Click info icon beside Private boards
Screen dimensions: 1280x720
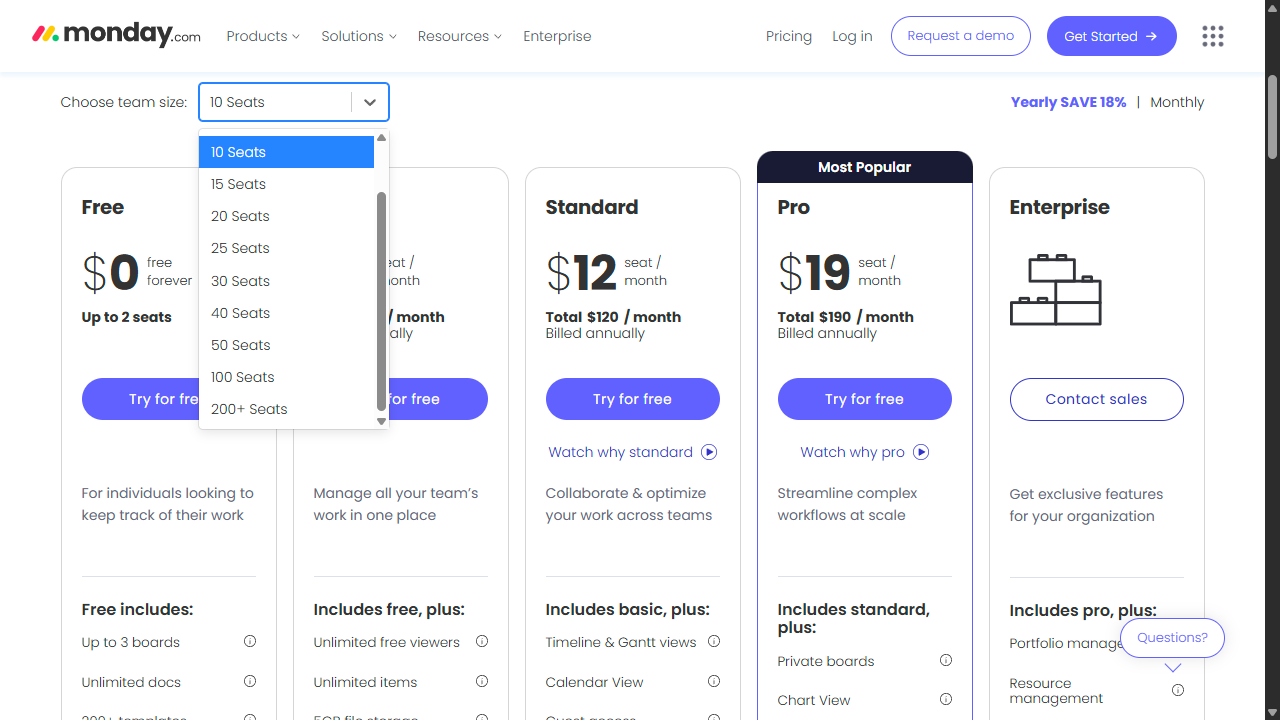click(x=946, y=661)
